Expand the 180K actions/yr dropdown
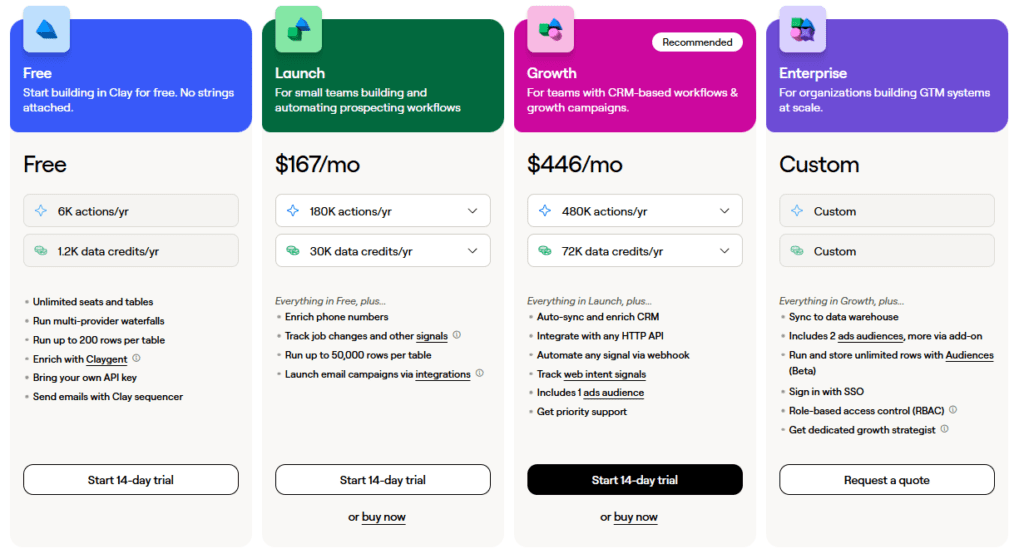The height and width of the screenshot is (554, 1024). point(472,211)
